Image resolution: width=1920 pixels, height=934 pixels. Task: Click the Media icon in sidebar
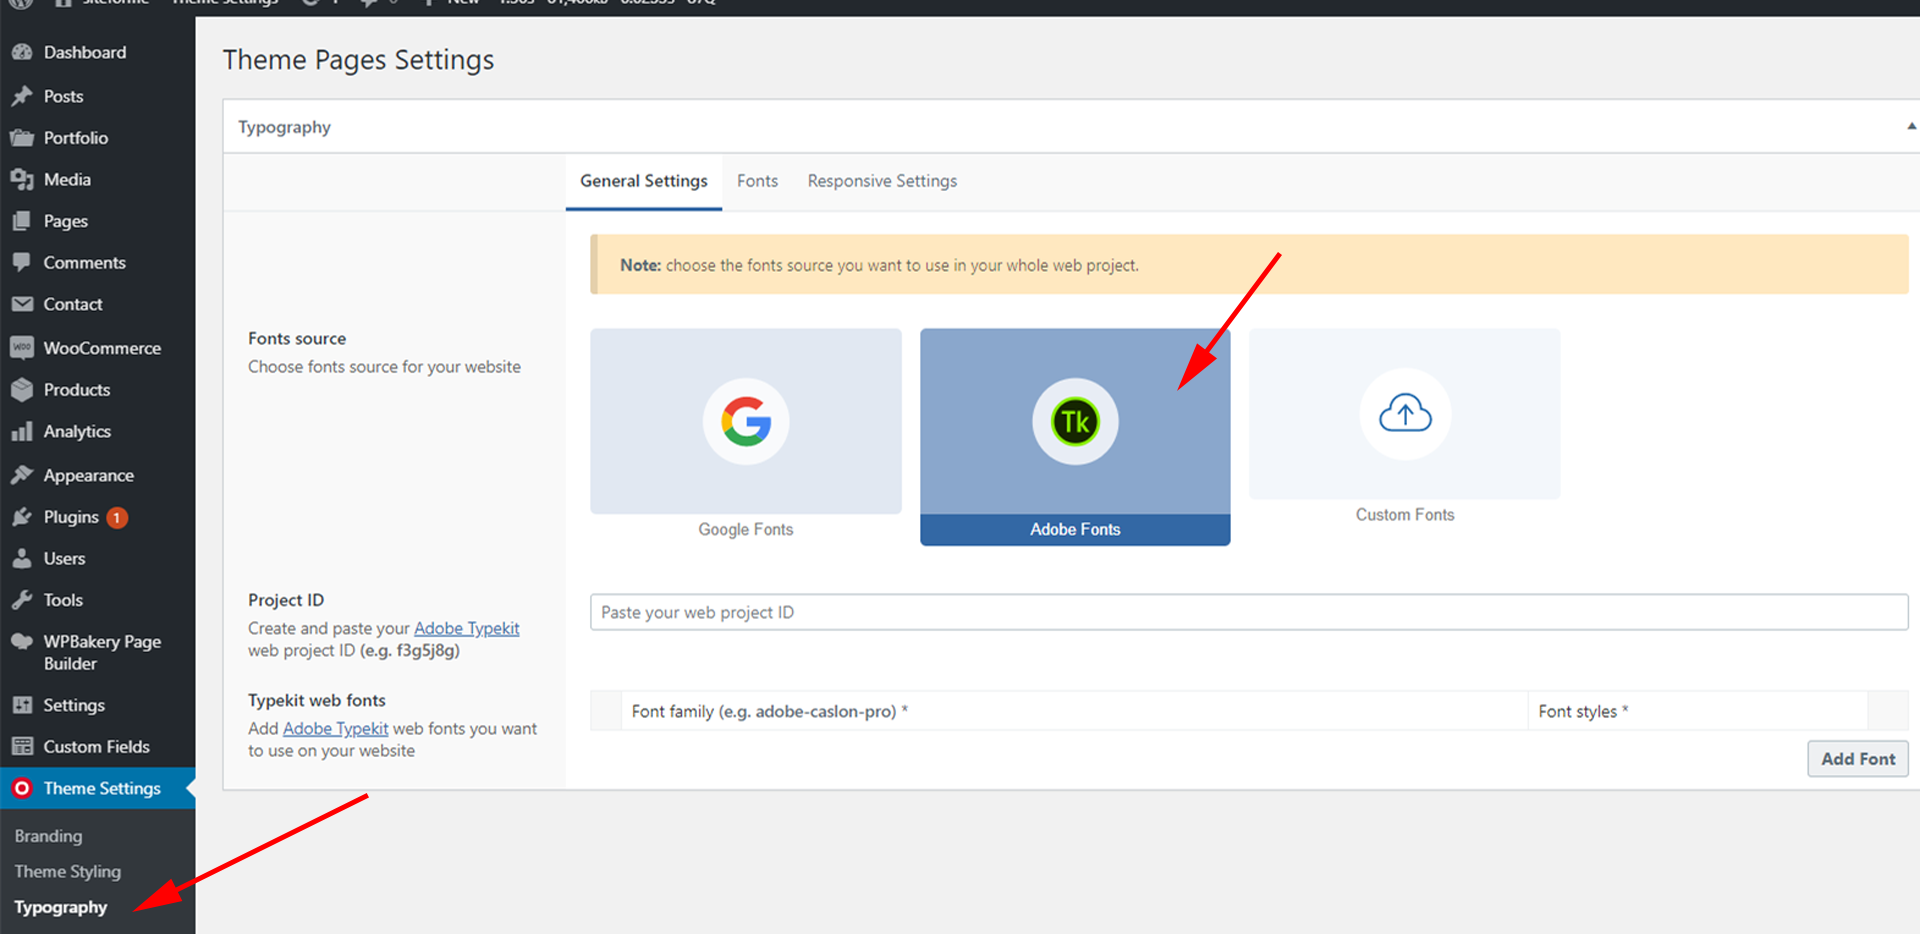pos(22,180)
